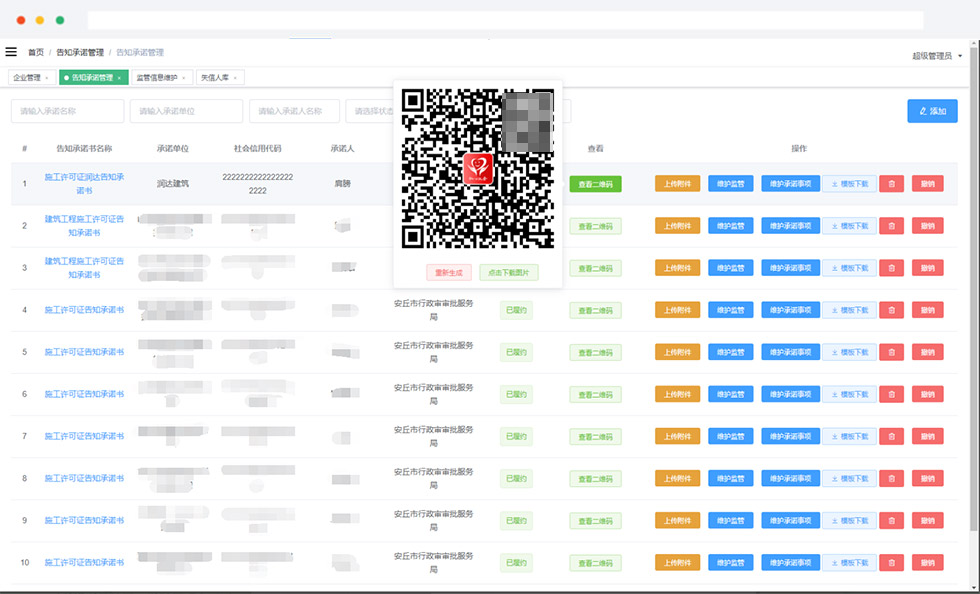Screen dimensions: 980x594
Task: Delete row 3 using its trash icon
Action: [x=891, y=268]
